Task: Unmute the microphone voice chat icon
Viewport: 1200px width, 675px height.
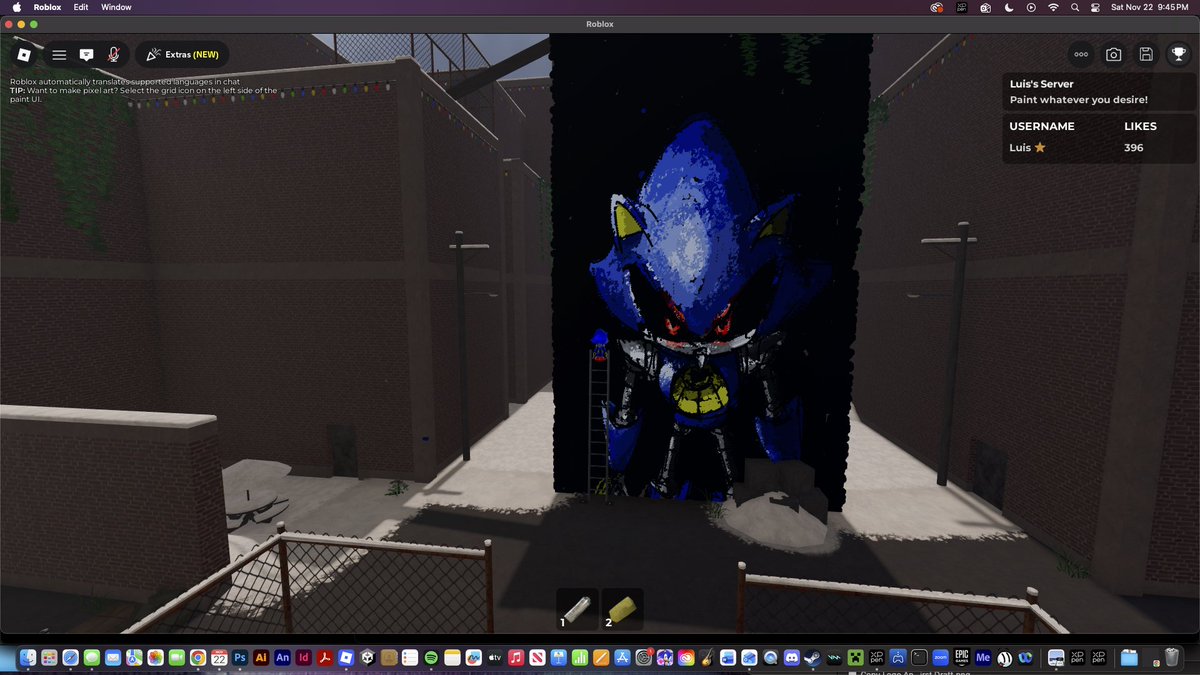Action: click(114, 55)
